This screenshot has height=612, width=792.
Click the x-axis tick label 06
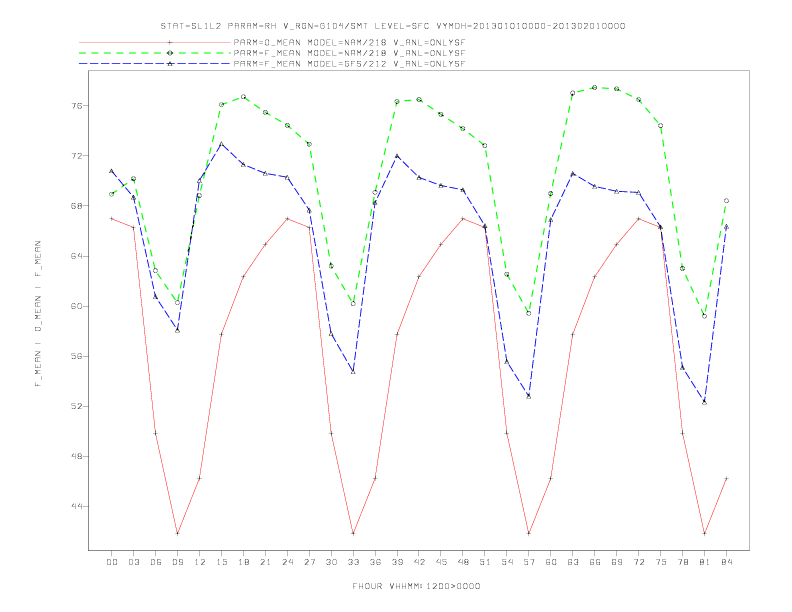pyautogui.click(x=156, y=562)
